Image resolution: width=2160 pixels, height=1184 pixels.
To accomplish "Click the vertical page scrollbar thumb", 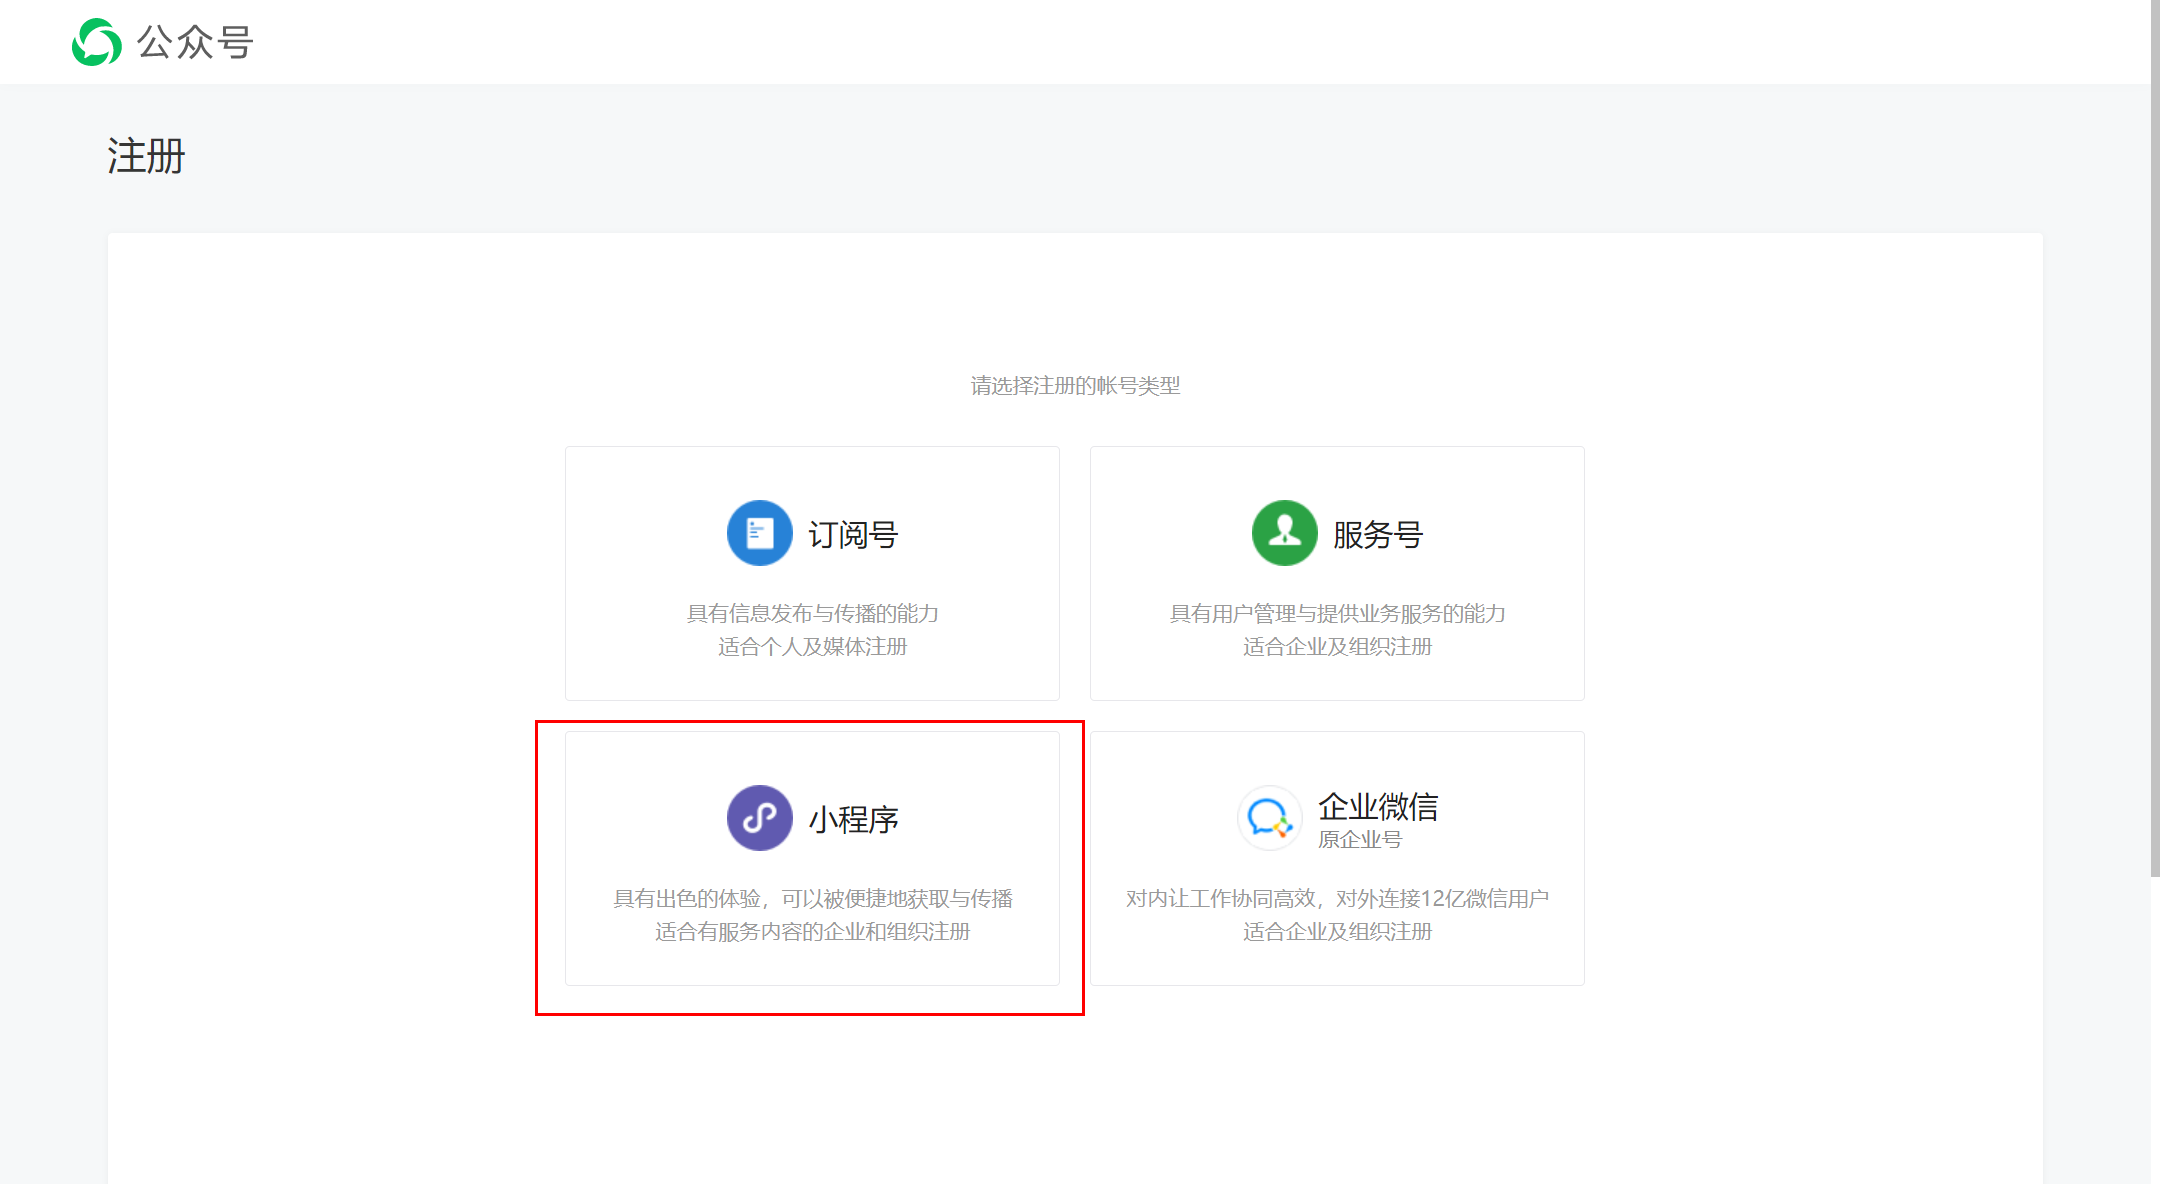I will (2155, 438).
